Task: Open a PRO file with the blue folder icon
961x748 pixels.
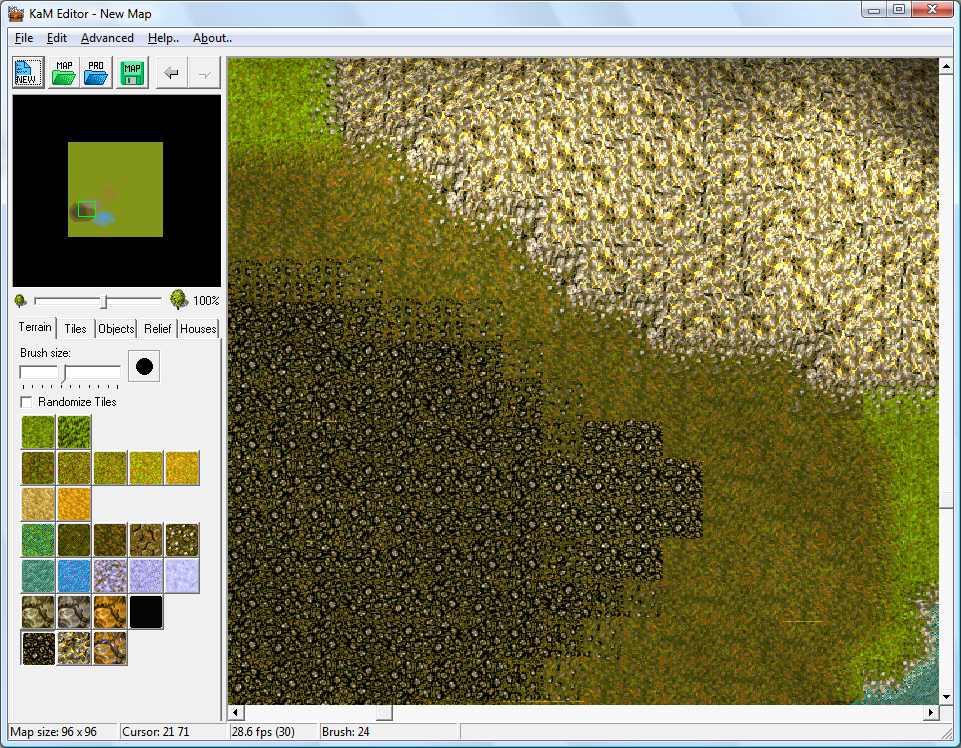Action: [x=96, y=72]
